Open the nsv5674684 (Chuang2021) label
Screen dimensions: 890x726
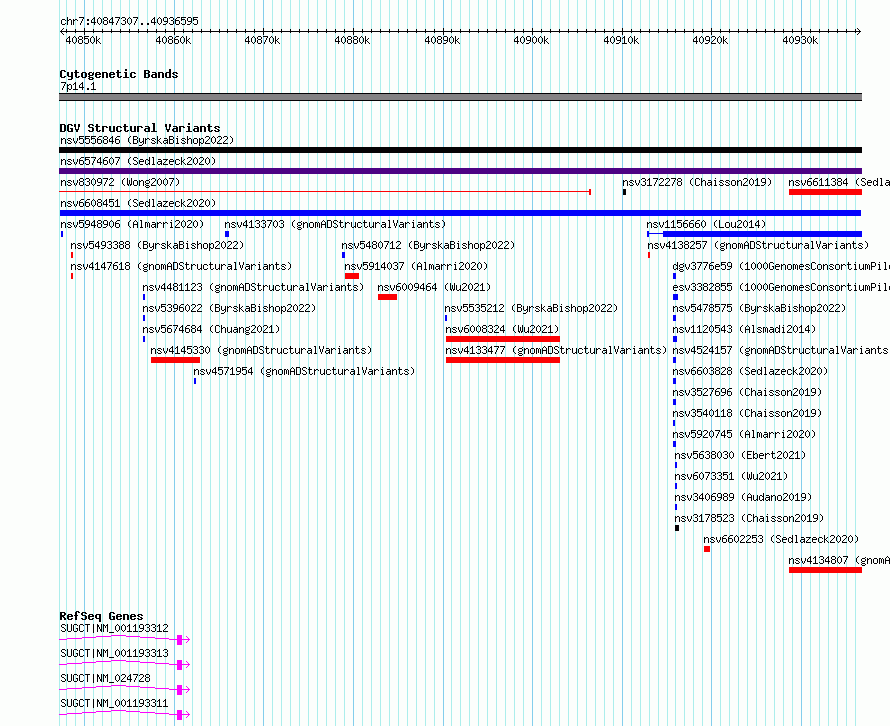click(211, 329)
